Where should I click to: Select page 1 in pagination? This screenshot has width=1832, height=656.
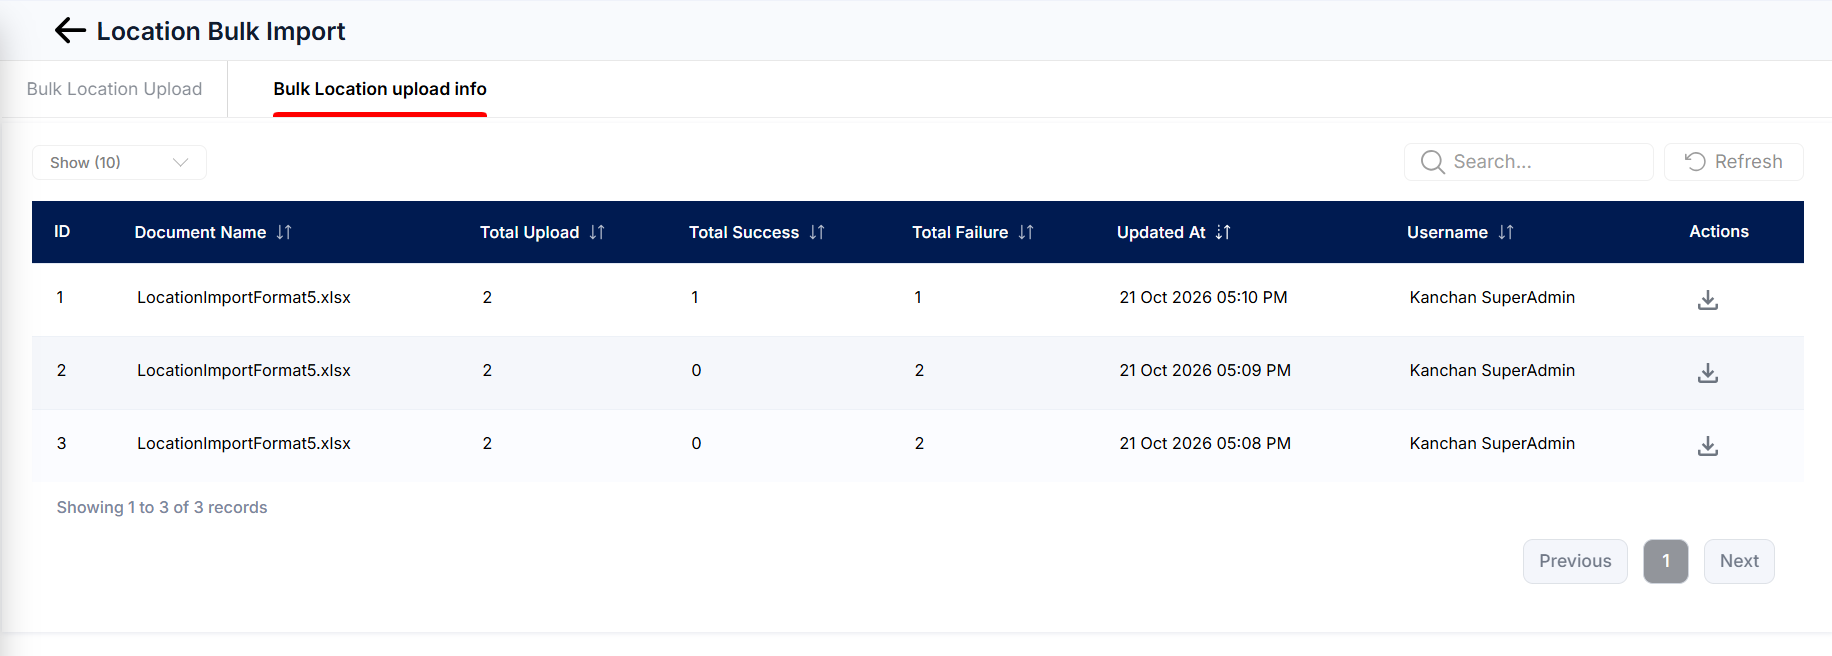[x=1666, y=561]
